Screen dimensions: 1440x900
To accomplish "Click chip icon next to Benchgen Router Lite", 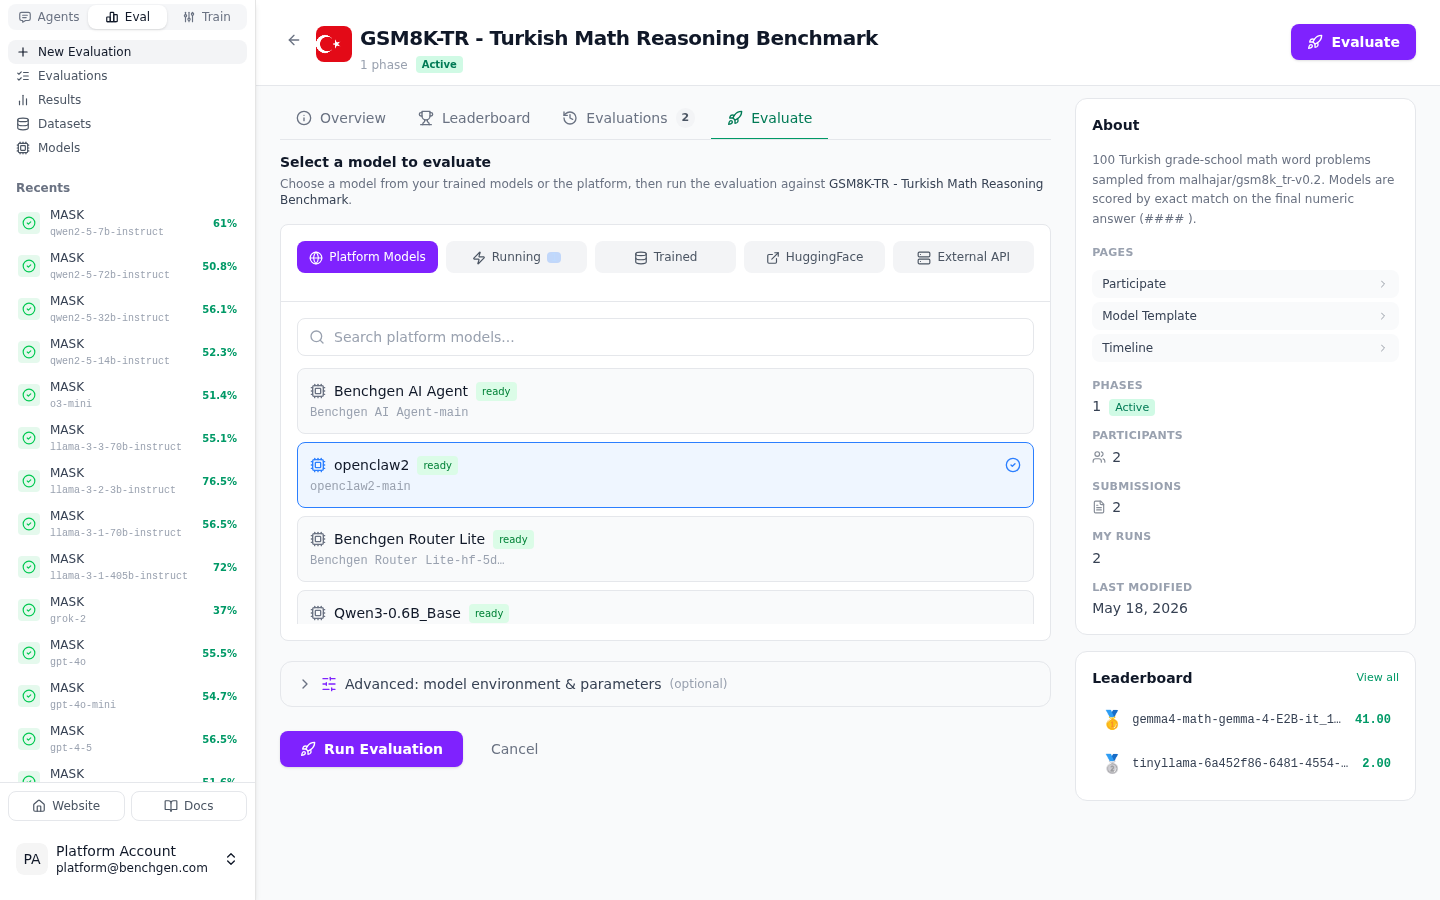I will tap(318, 539).
